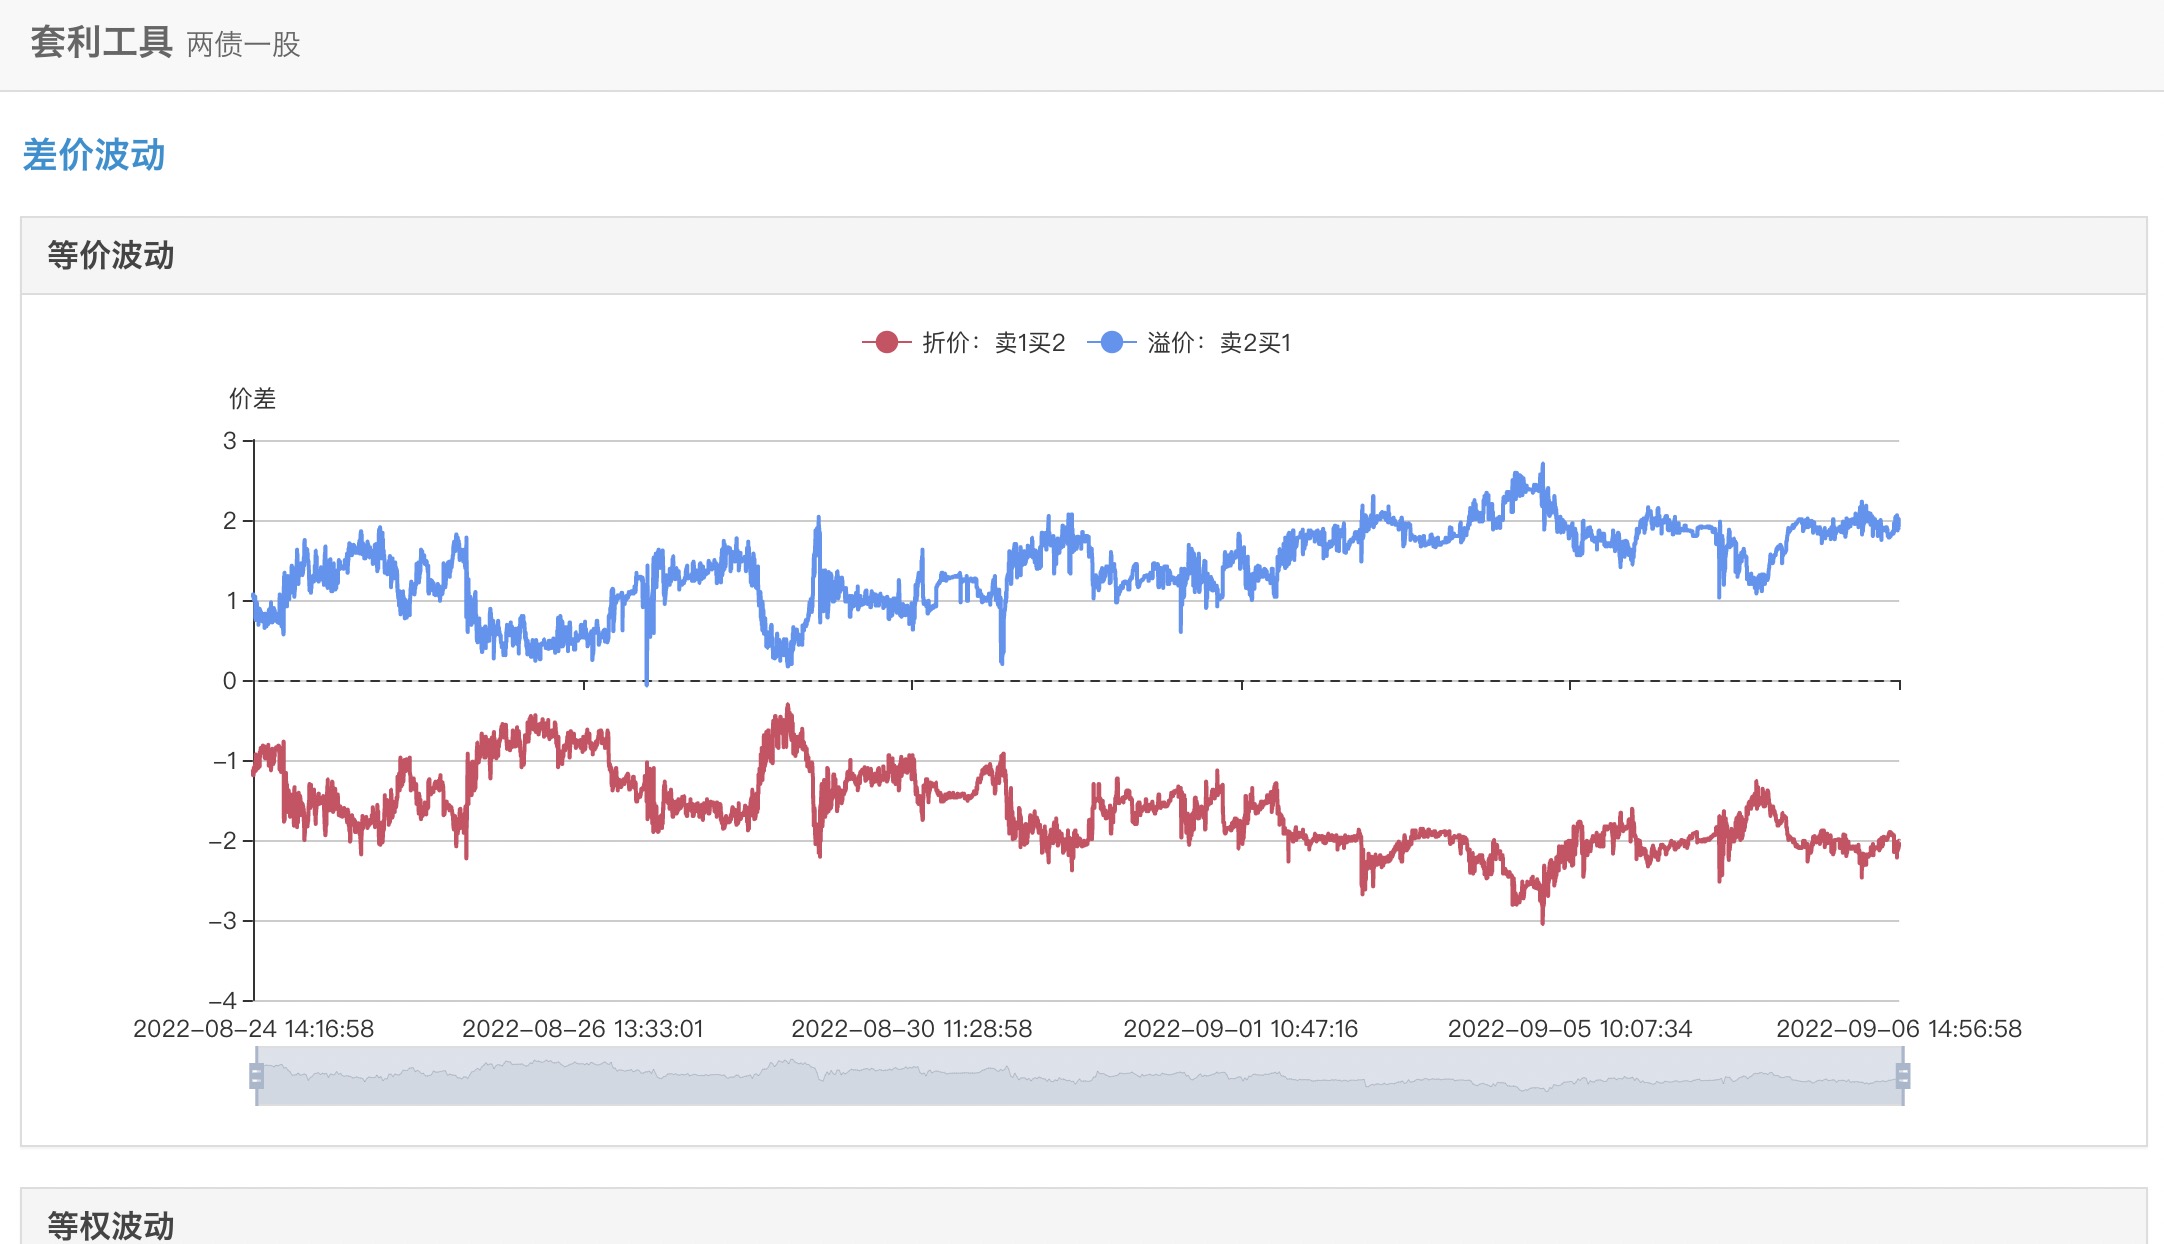Toggle the 折价：卖1买2 series label
This screenshot has width=2164, height=1244.
click(993, 343)
